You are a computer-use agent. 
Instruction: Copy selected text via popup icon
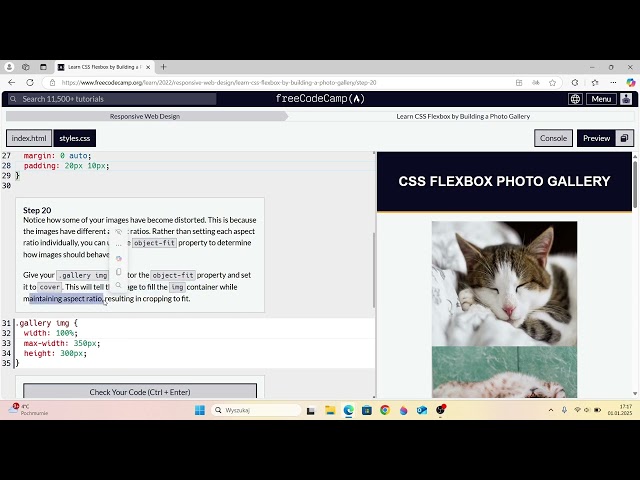pyautogui.click(x=118, y=272)
